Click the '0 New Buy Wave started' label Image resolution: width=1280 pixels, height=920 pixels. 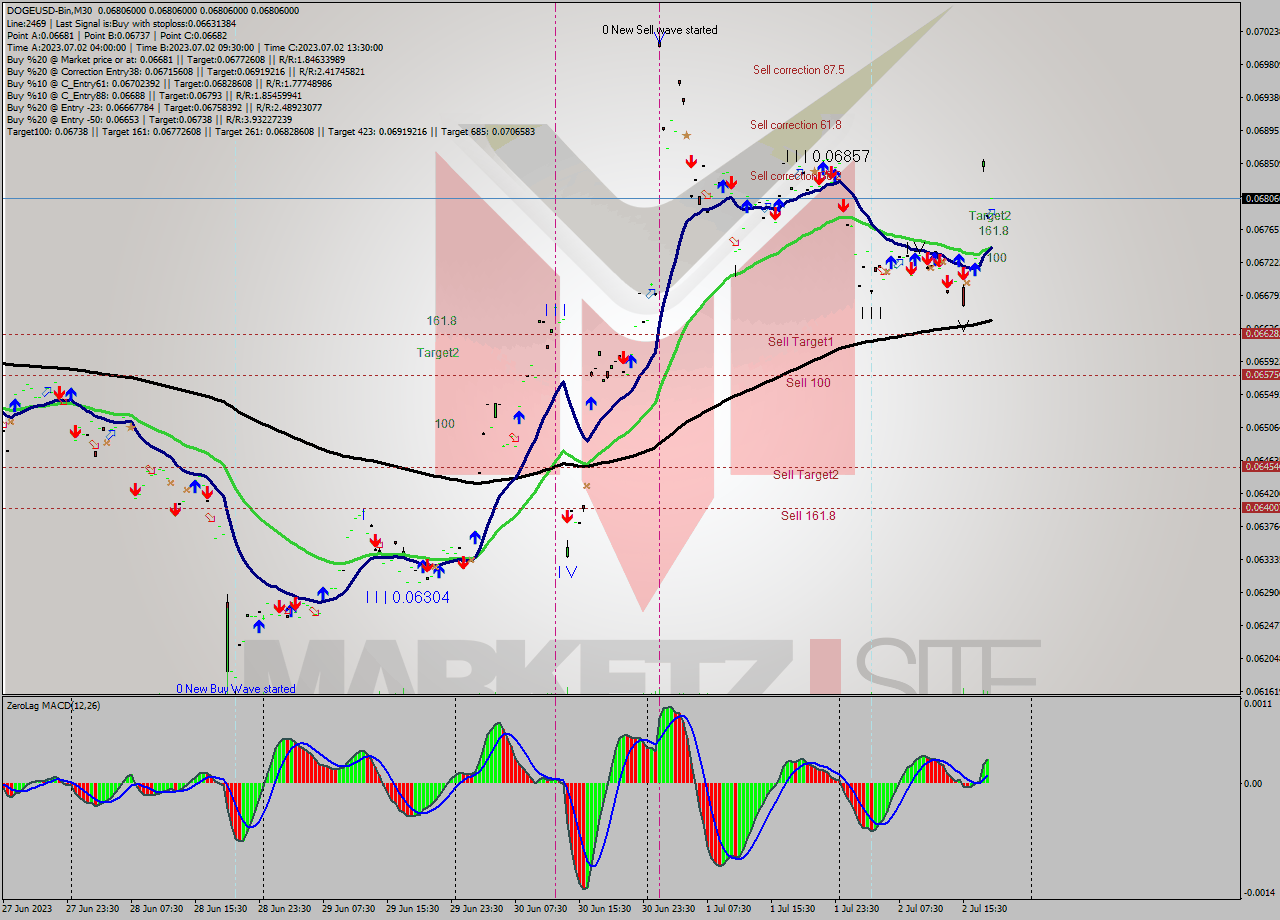tap(236, 689)
